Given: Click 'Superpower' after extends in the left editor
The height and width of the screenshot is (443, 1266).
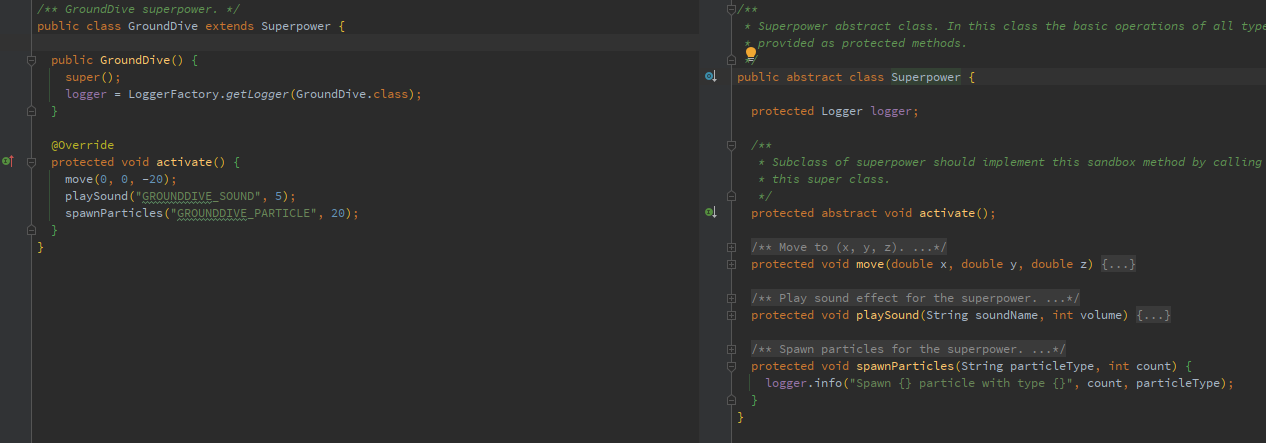Looking at the screenshot, I should click(x=297, y=26).
